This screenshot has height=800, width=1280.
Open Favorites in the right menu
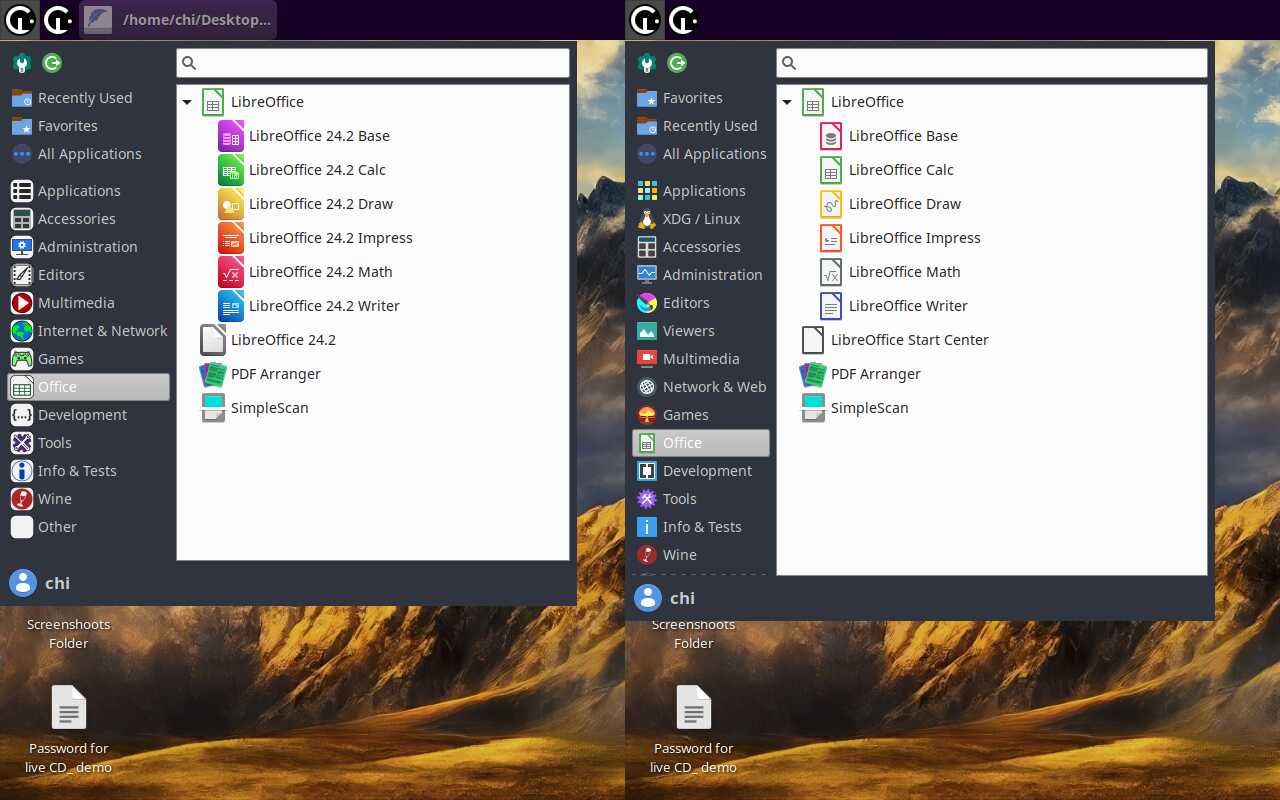pos(701,98)
